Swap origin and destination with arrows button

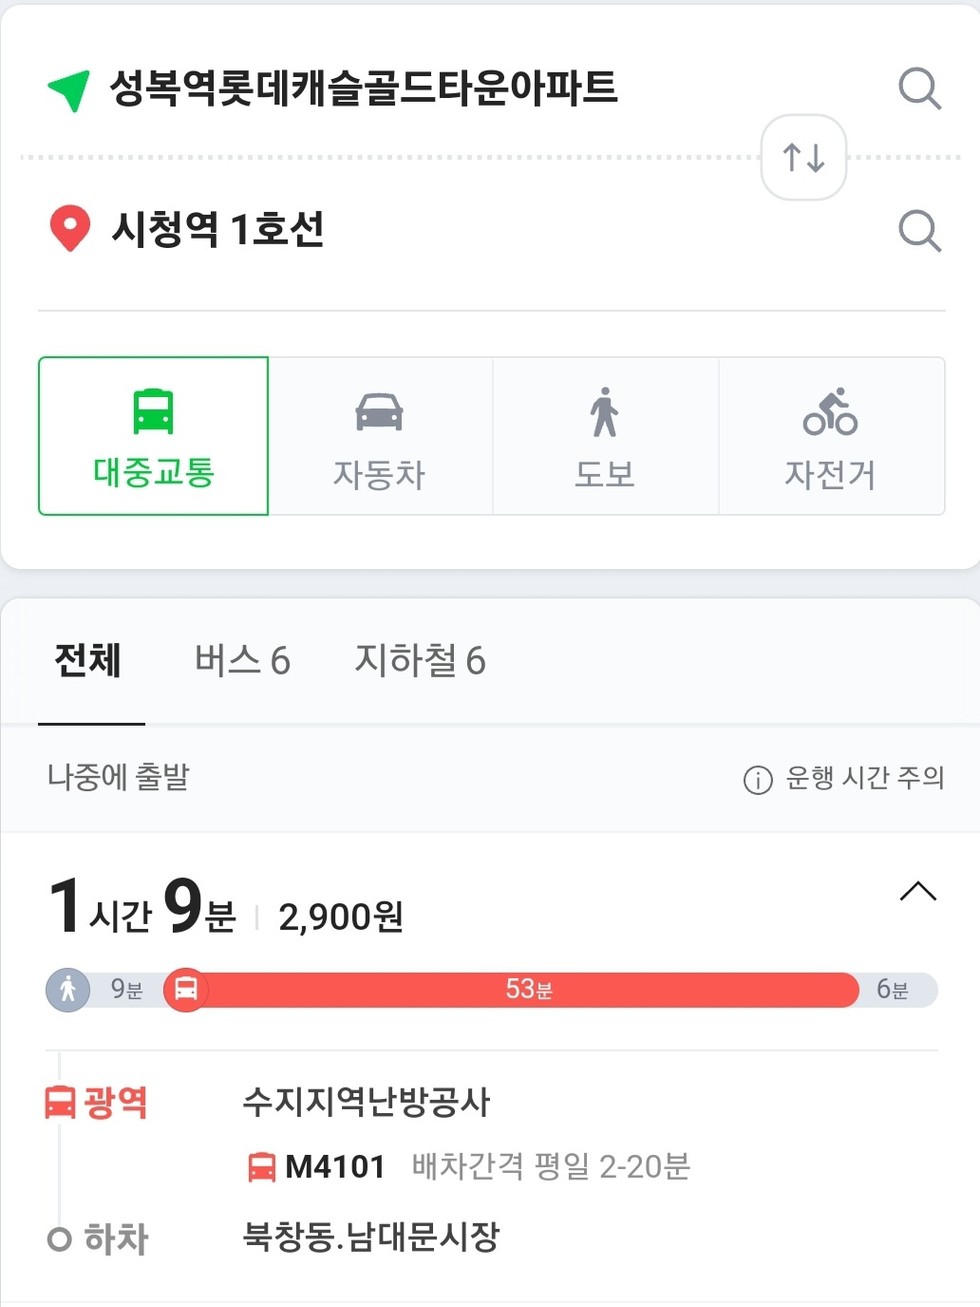click(803, 158)
